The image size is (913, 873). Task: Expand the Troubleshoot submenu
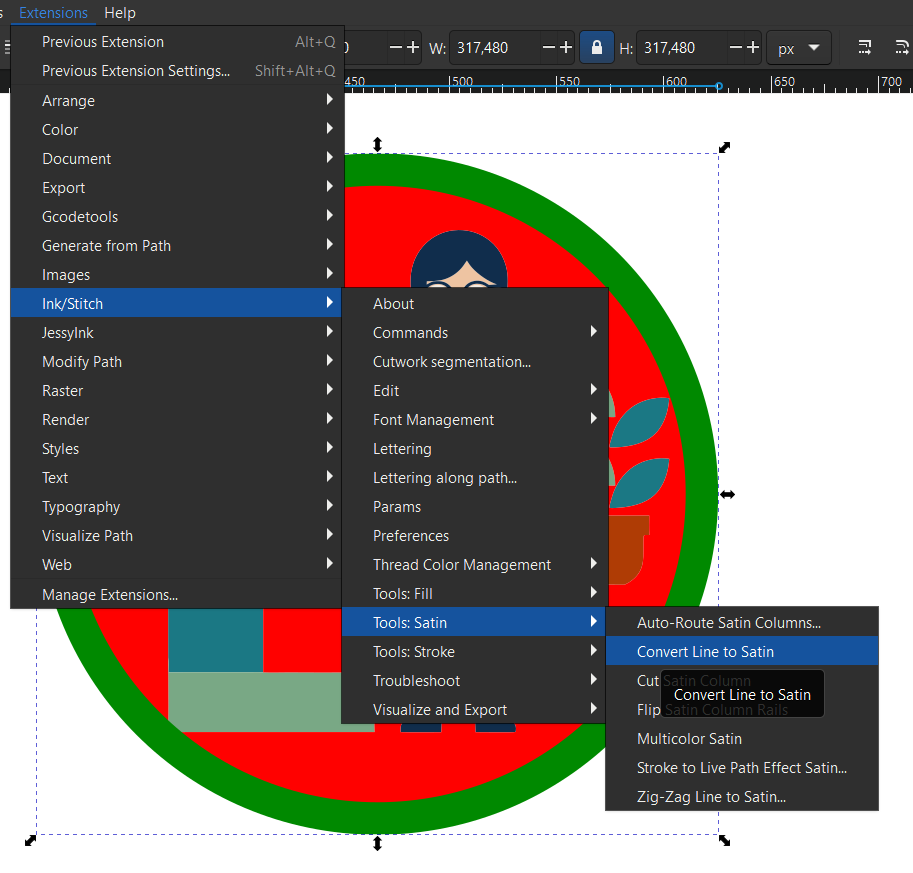[x=474, y=681]
